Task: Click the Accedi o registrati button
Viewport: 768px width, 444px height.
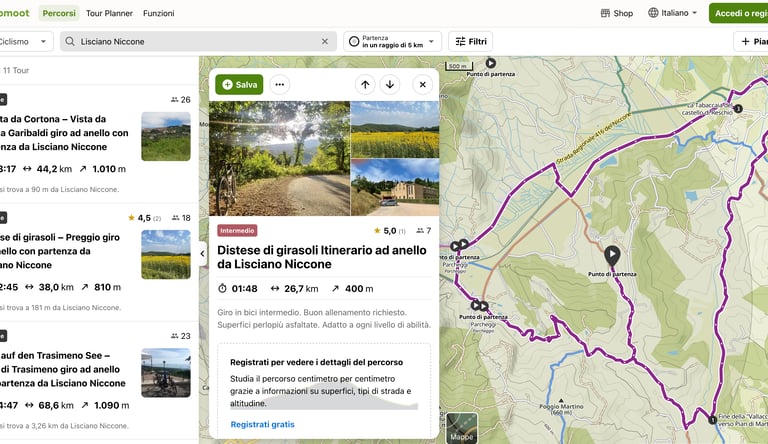Action: click(x=739, y=13)
